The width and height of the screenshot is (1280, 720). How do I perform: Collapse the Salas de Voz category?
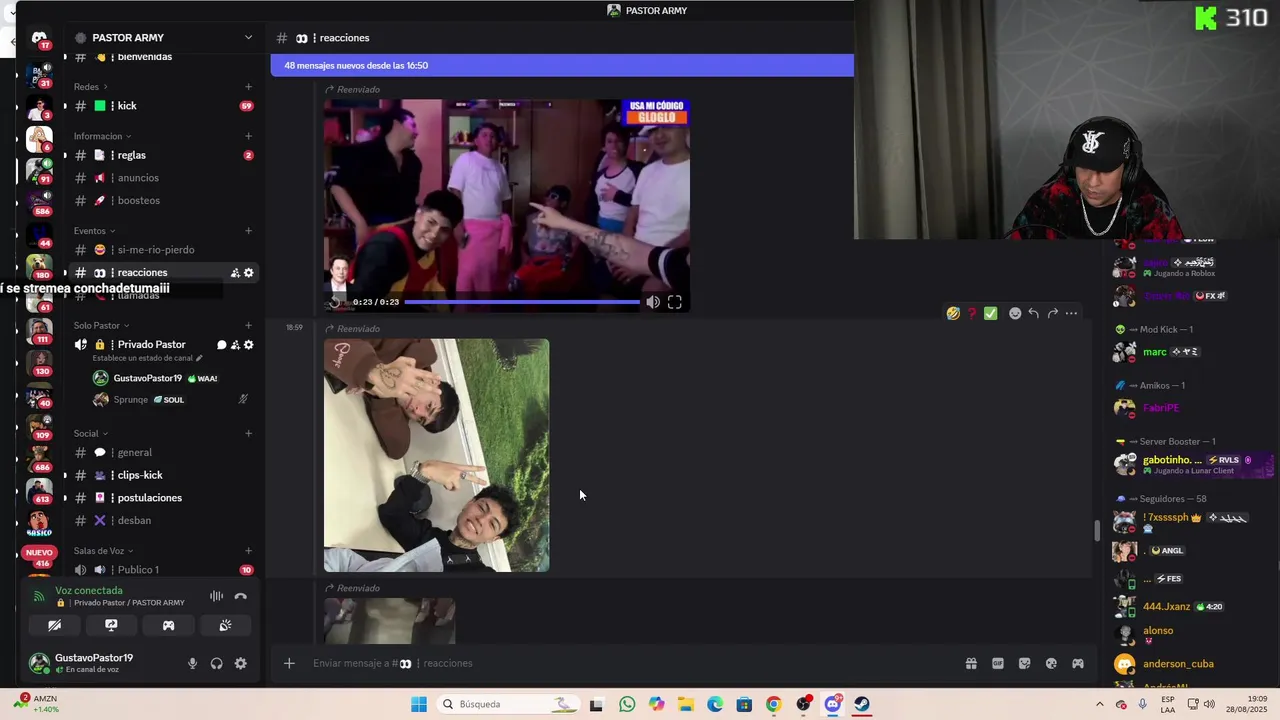(103, 551)
